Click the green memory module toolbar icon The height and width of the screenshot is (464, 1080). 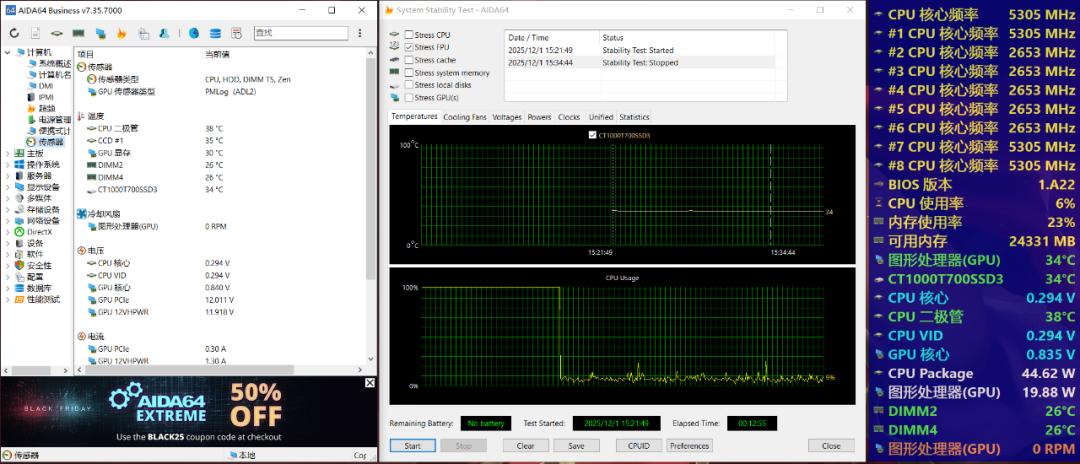(x=78, y=33)
